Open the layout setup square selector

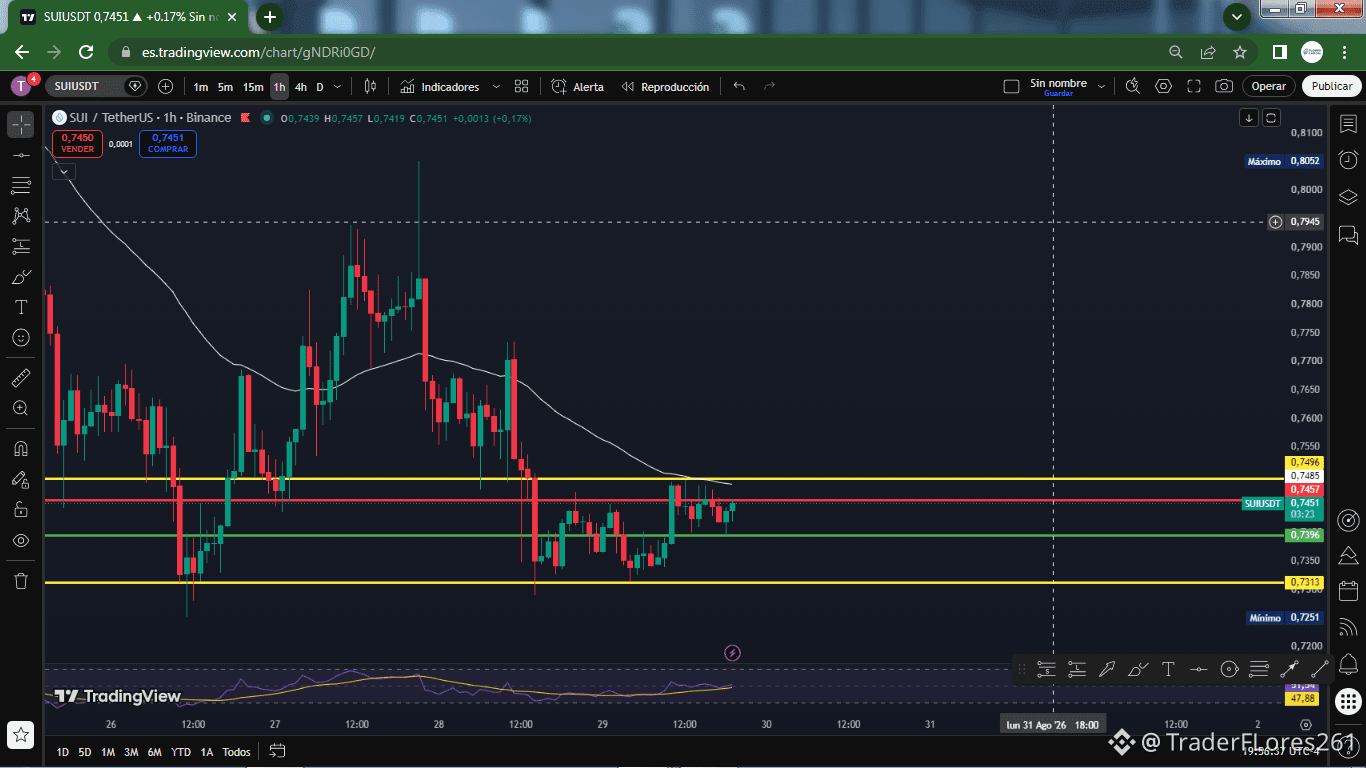click(x=1011, y=87)
